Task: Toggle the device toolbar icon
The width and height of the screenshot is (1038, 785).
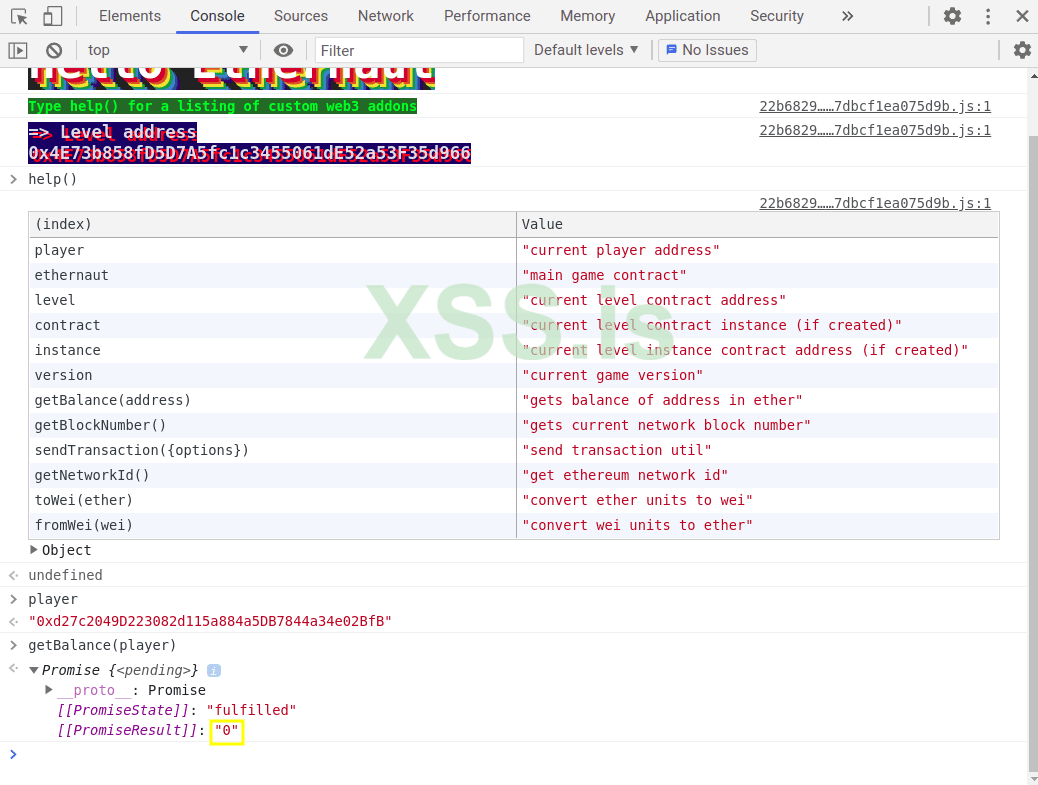Action: (52, 16)
